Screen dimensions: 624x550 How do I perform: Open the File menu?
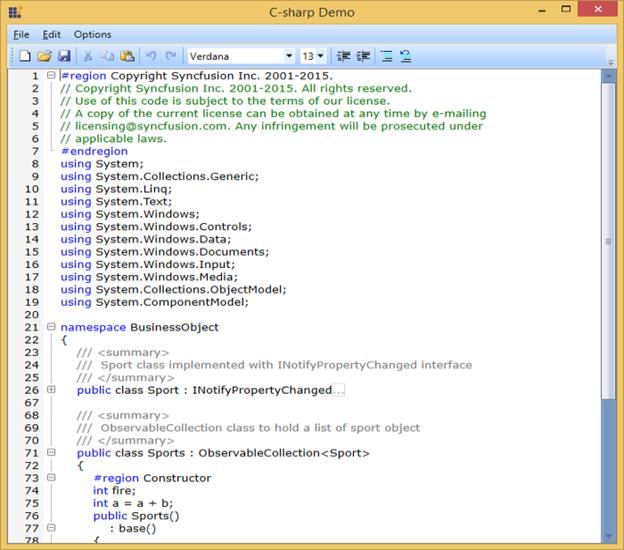(x=21, y=35)
